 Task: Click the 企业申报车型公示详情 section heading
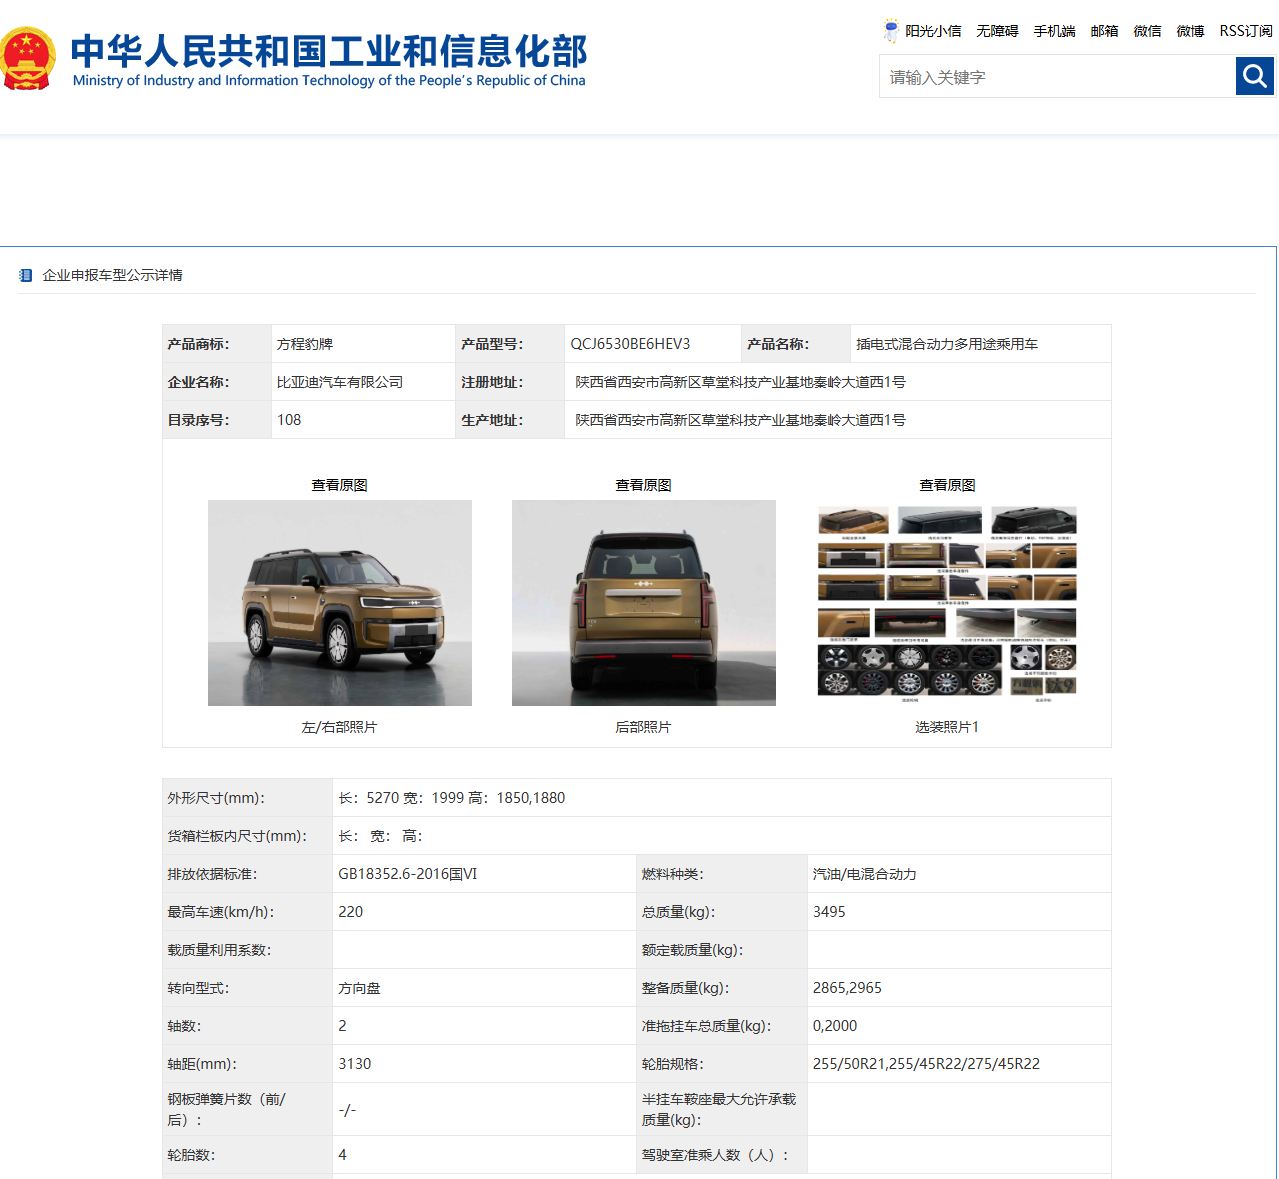click(x=112, y=275)
